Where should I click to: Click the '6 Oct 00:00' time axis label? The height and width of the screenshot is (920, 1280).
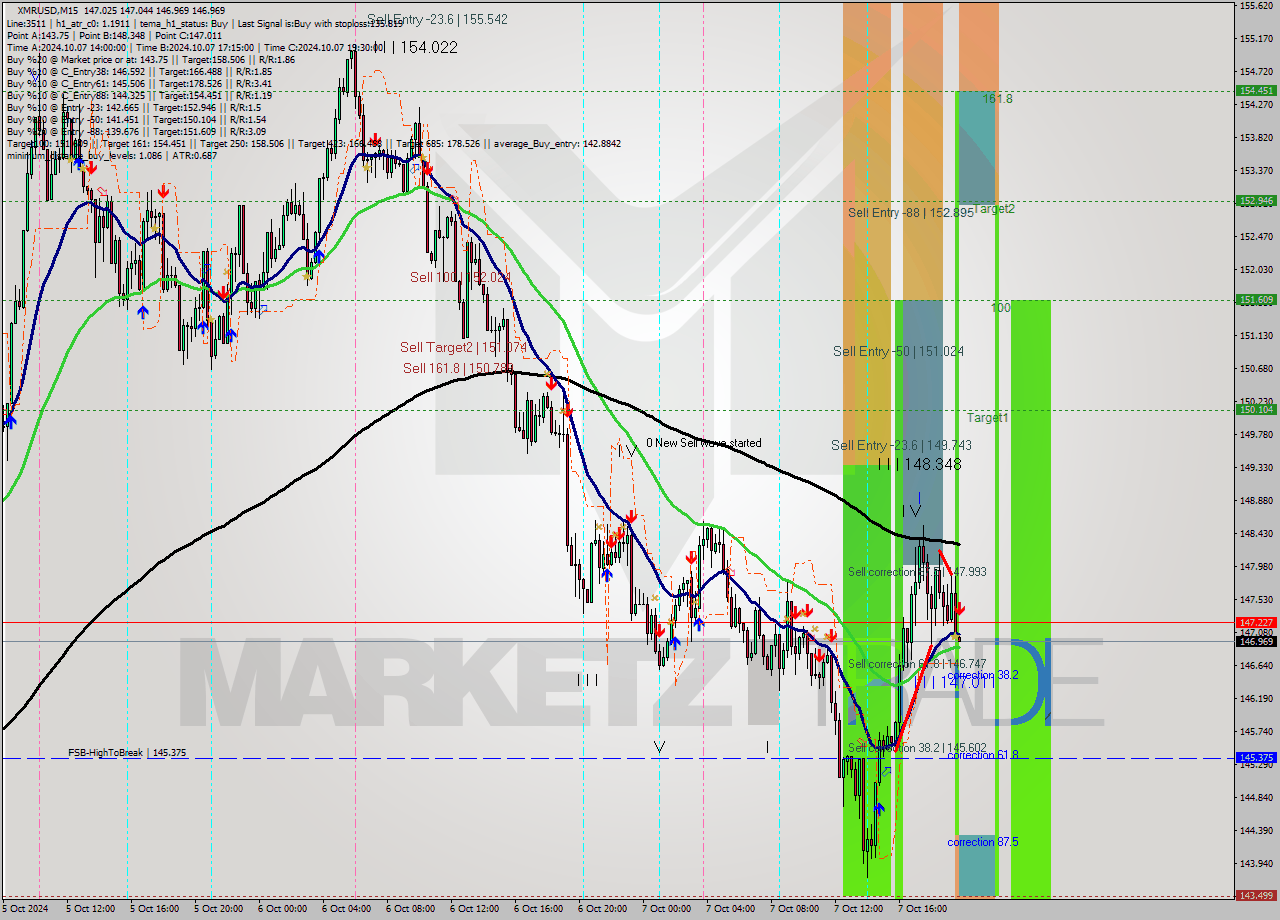(x=281, y=909)
